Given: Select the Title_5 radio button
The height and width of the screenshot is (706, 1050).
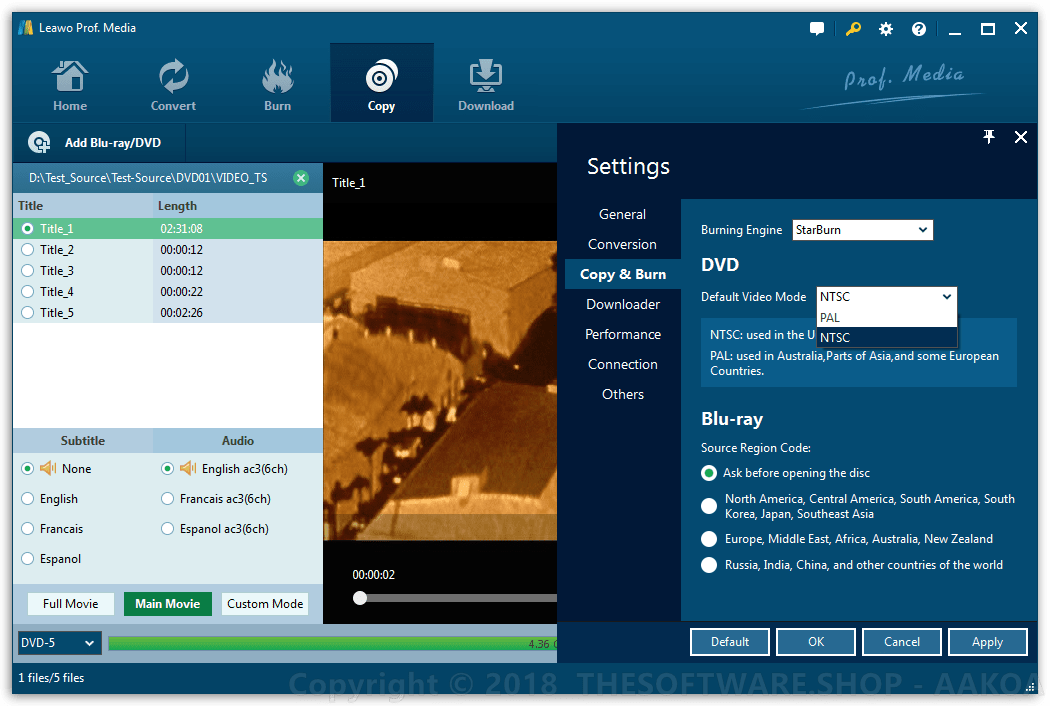Looking at the screenshot, I should click(x=27, y=313).
